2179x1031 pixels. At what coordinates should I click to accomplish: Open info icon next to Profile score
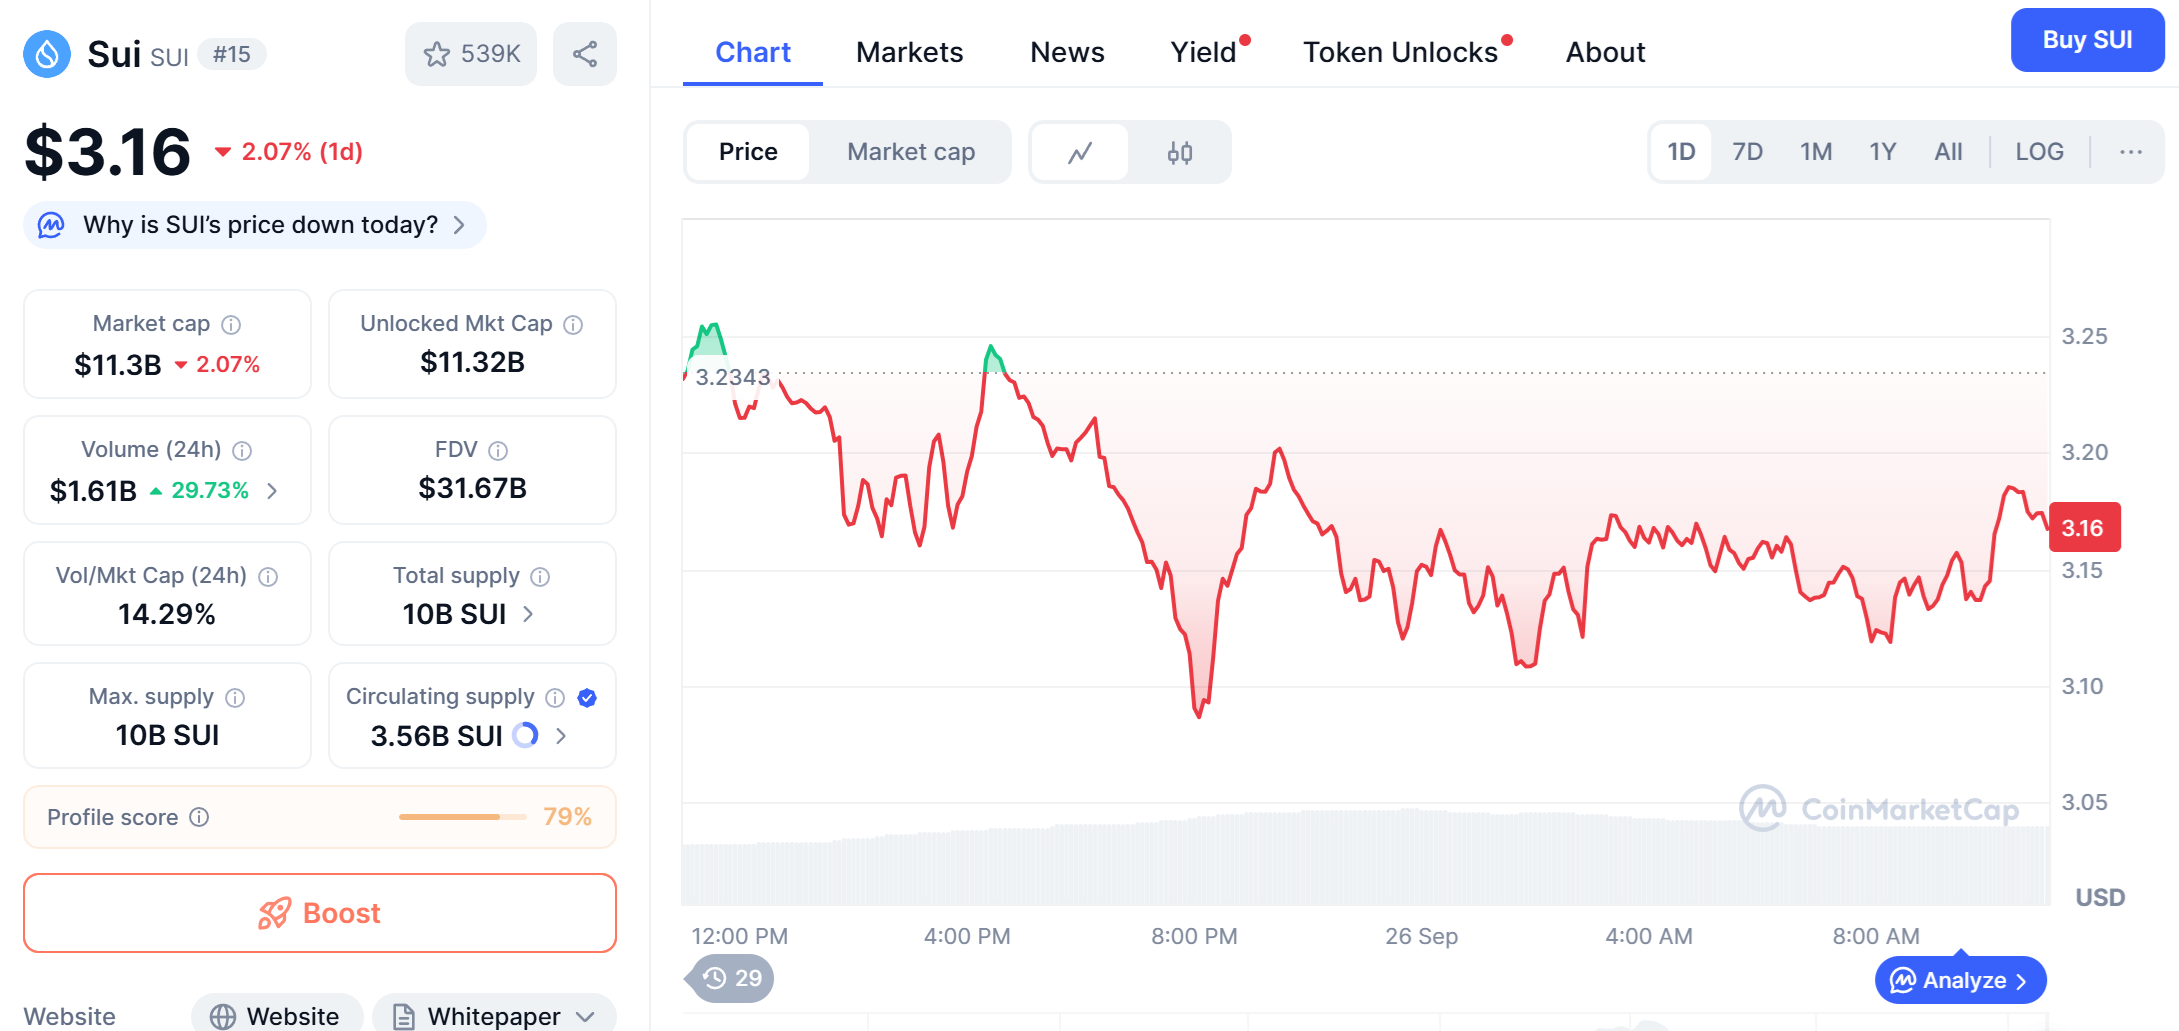[x=199, y=818]
